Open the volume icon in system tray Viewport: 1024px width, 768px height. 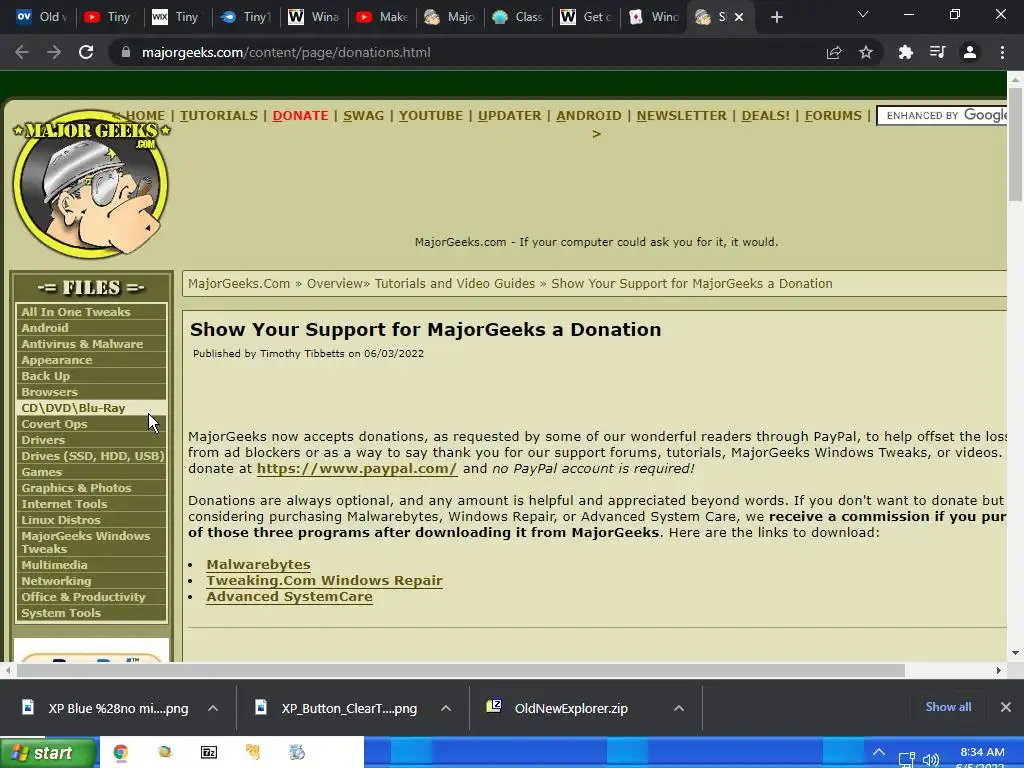point(931,760)
